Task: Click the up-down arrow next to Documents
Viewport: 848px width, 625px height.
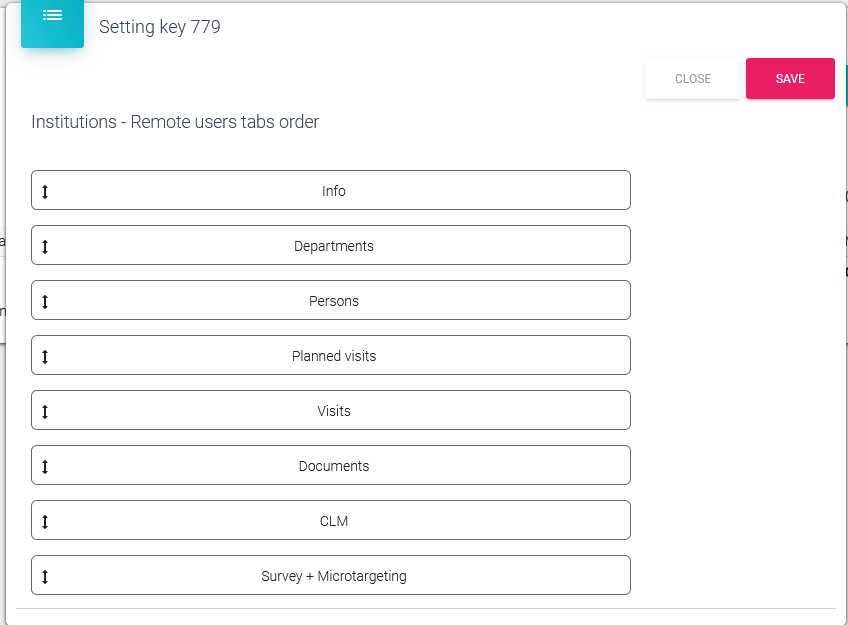Action: click(x=45, y=466)
